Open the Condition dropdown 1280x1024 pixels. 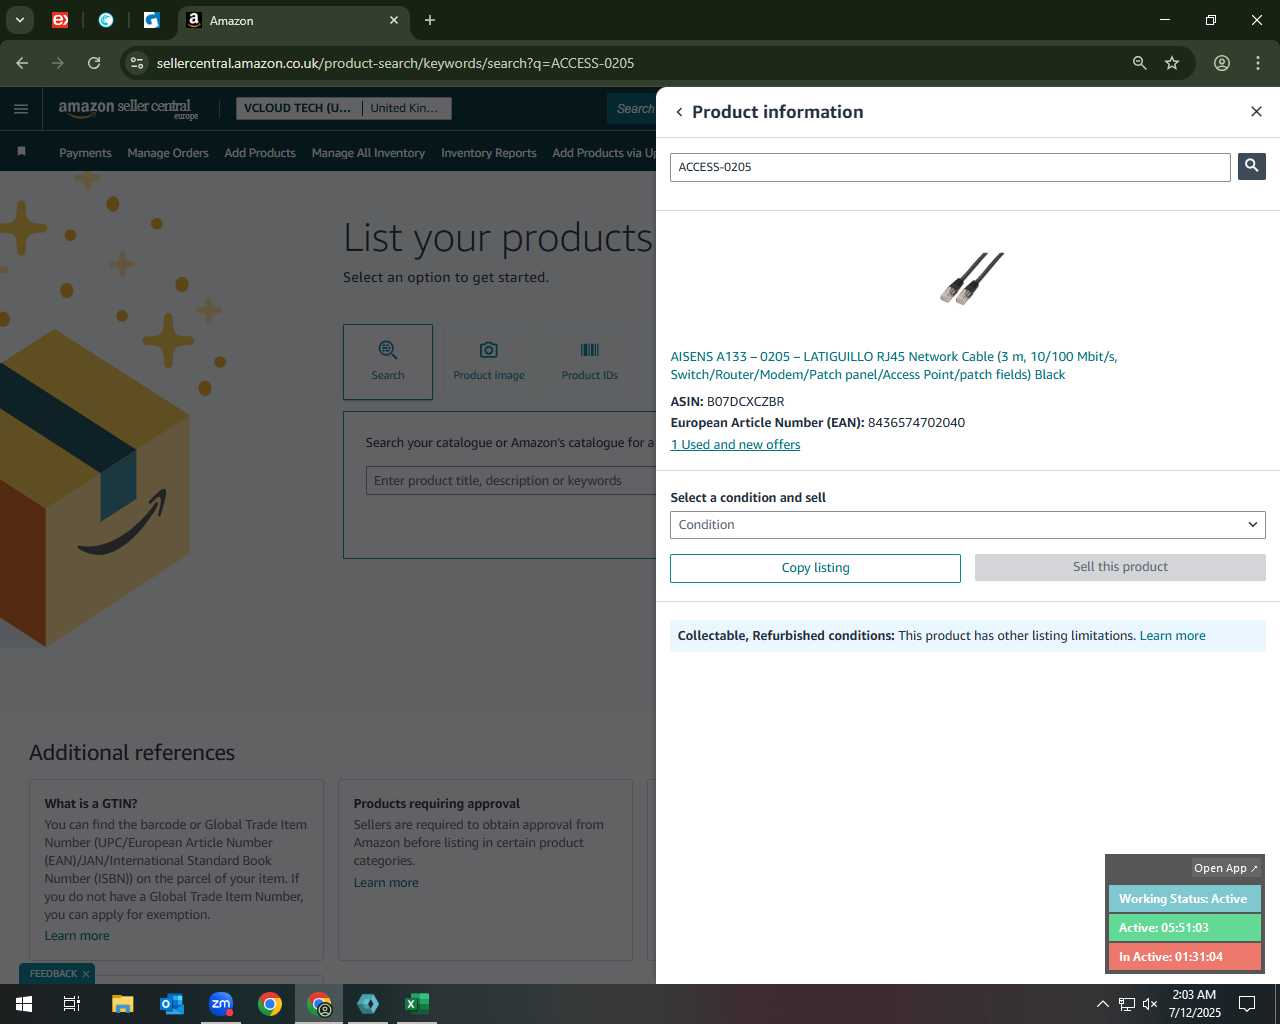point(967,525)
